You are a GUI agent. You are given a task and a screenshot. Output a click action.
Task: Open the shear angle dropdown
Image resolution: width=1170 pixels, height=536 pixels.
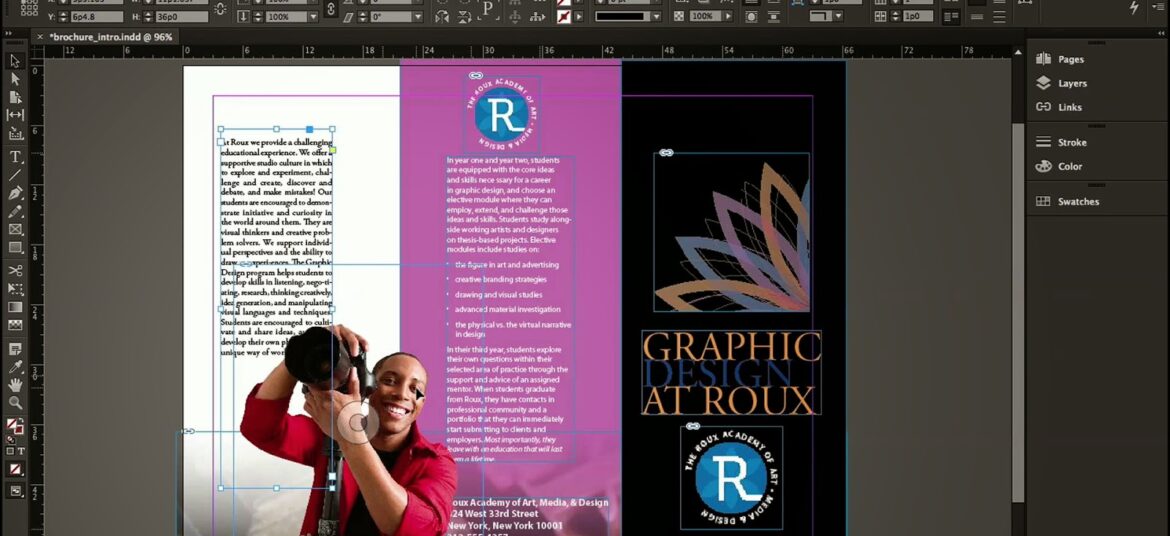[x=417, y=16]
